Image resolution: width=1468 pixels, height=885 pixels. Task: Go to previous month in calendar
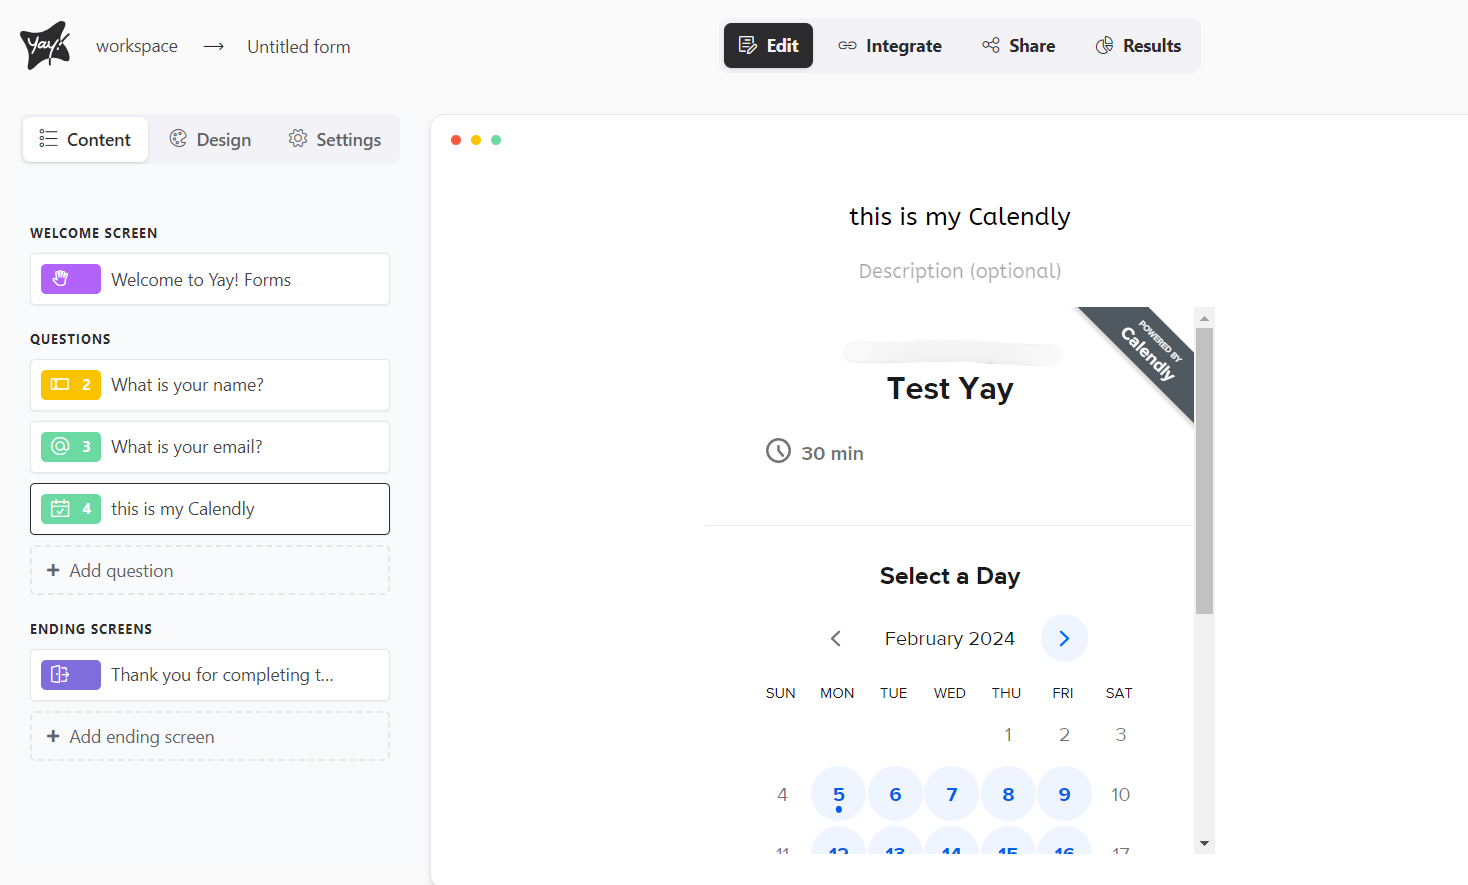[x=836, y=638]
